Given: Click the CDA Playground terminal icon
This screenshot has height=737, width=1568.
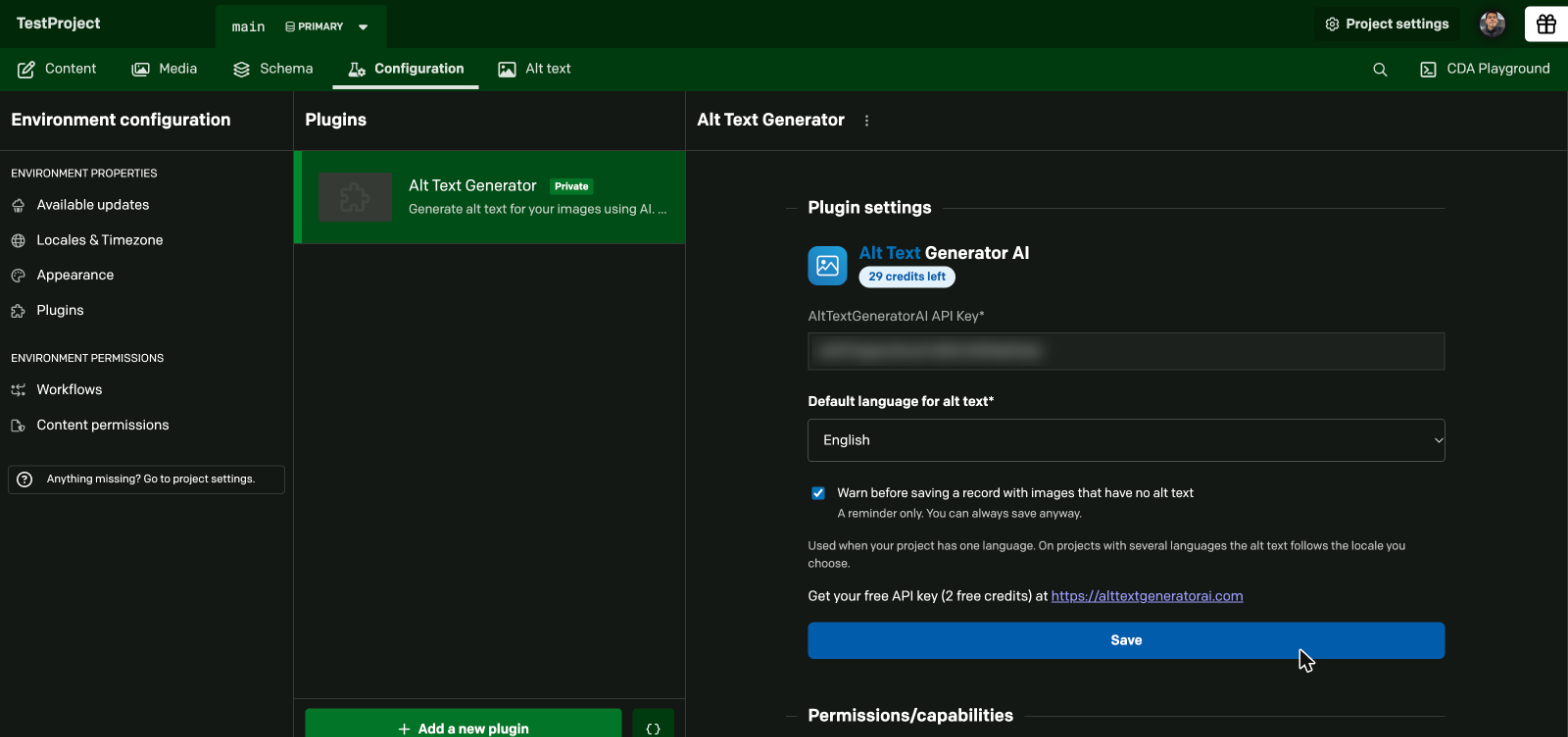Looking at the screenshot, I should click(x=1428, y=69).
